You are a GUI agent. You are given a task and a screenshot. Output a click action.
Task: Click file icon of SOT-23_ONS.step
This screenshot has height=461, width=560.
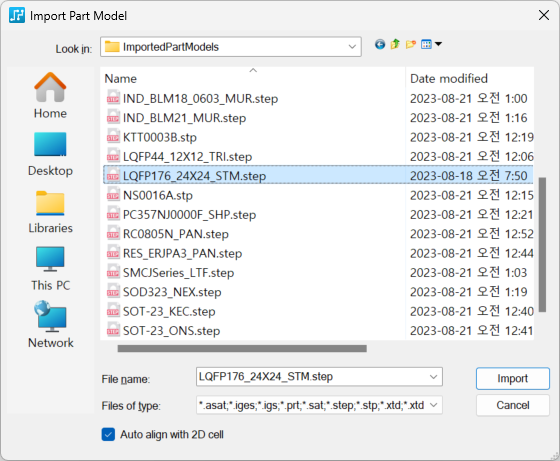pyautogui.click(x=113, y=330)
